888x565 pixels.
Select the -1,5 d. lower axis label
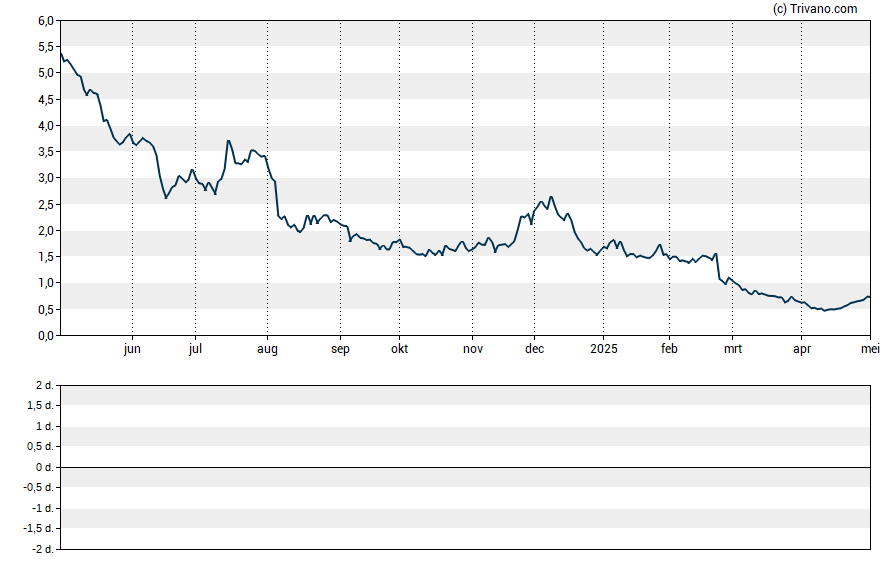pyautogui.click(x=39, y=529)
